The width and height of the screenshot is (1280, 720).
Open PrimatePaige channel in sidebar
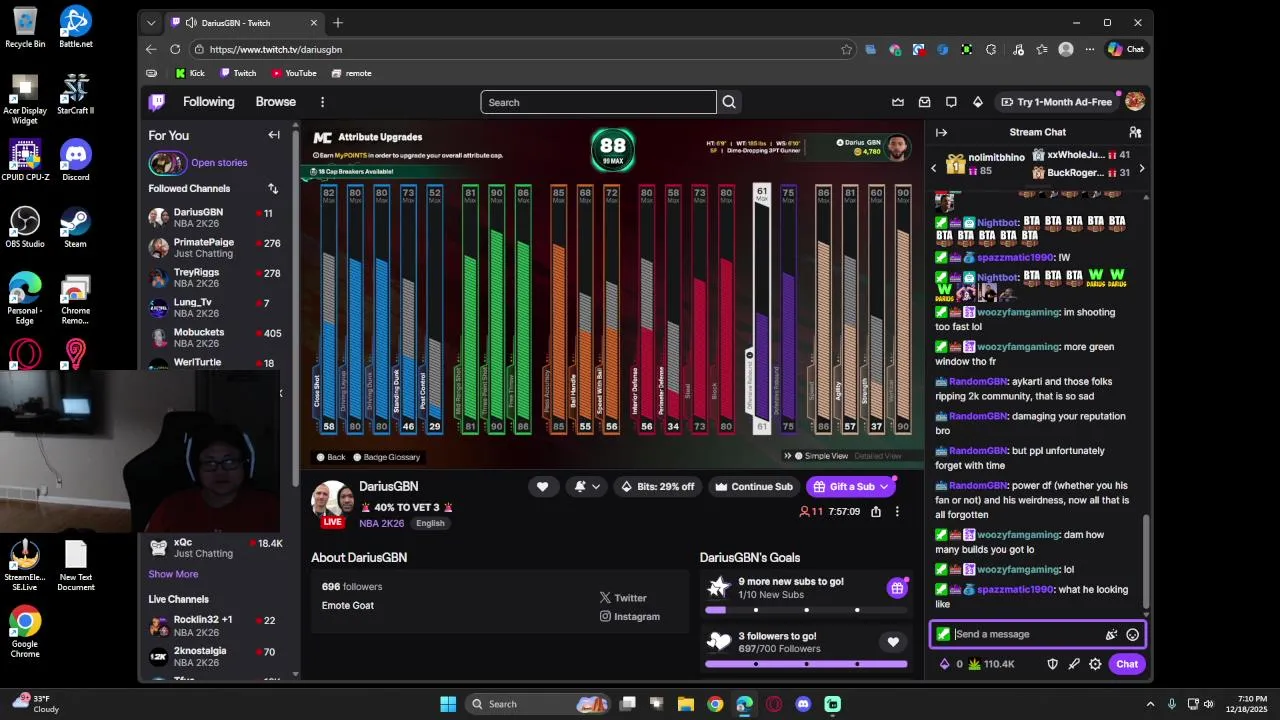[x=215, y=247]
